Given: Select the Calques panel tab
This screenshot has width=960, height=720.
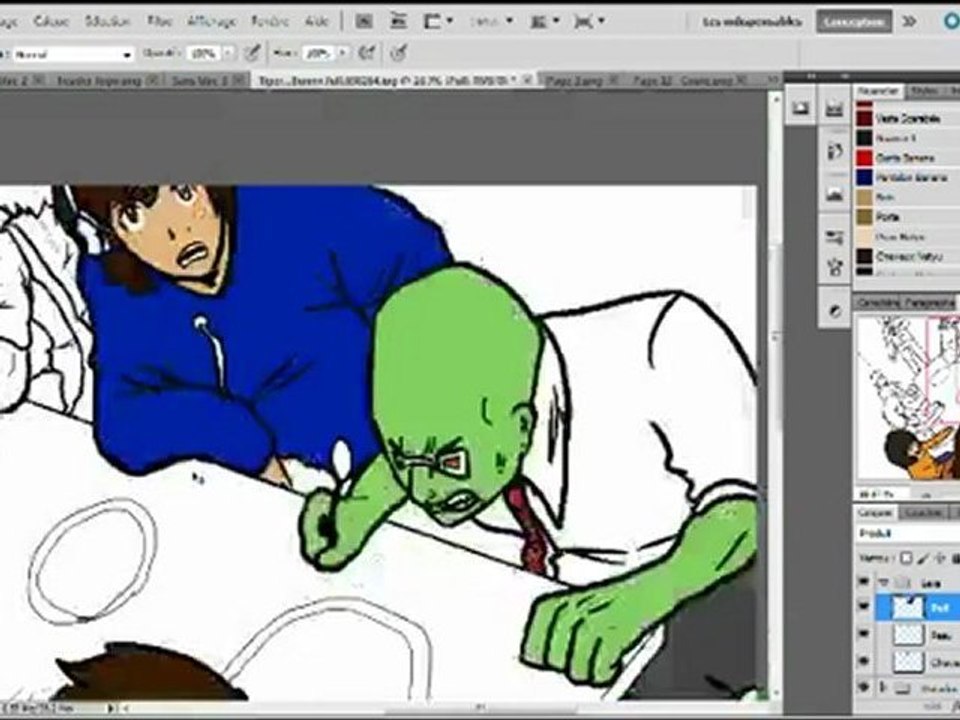Looking at the screenshot, I should tap(874, 512).
